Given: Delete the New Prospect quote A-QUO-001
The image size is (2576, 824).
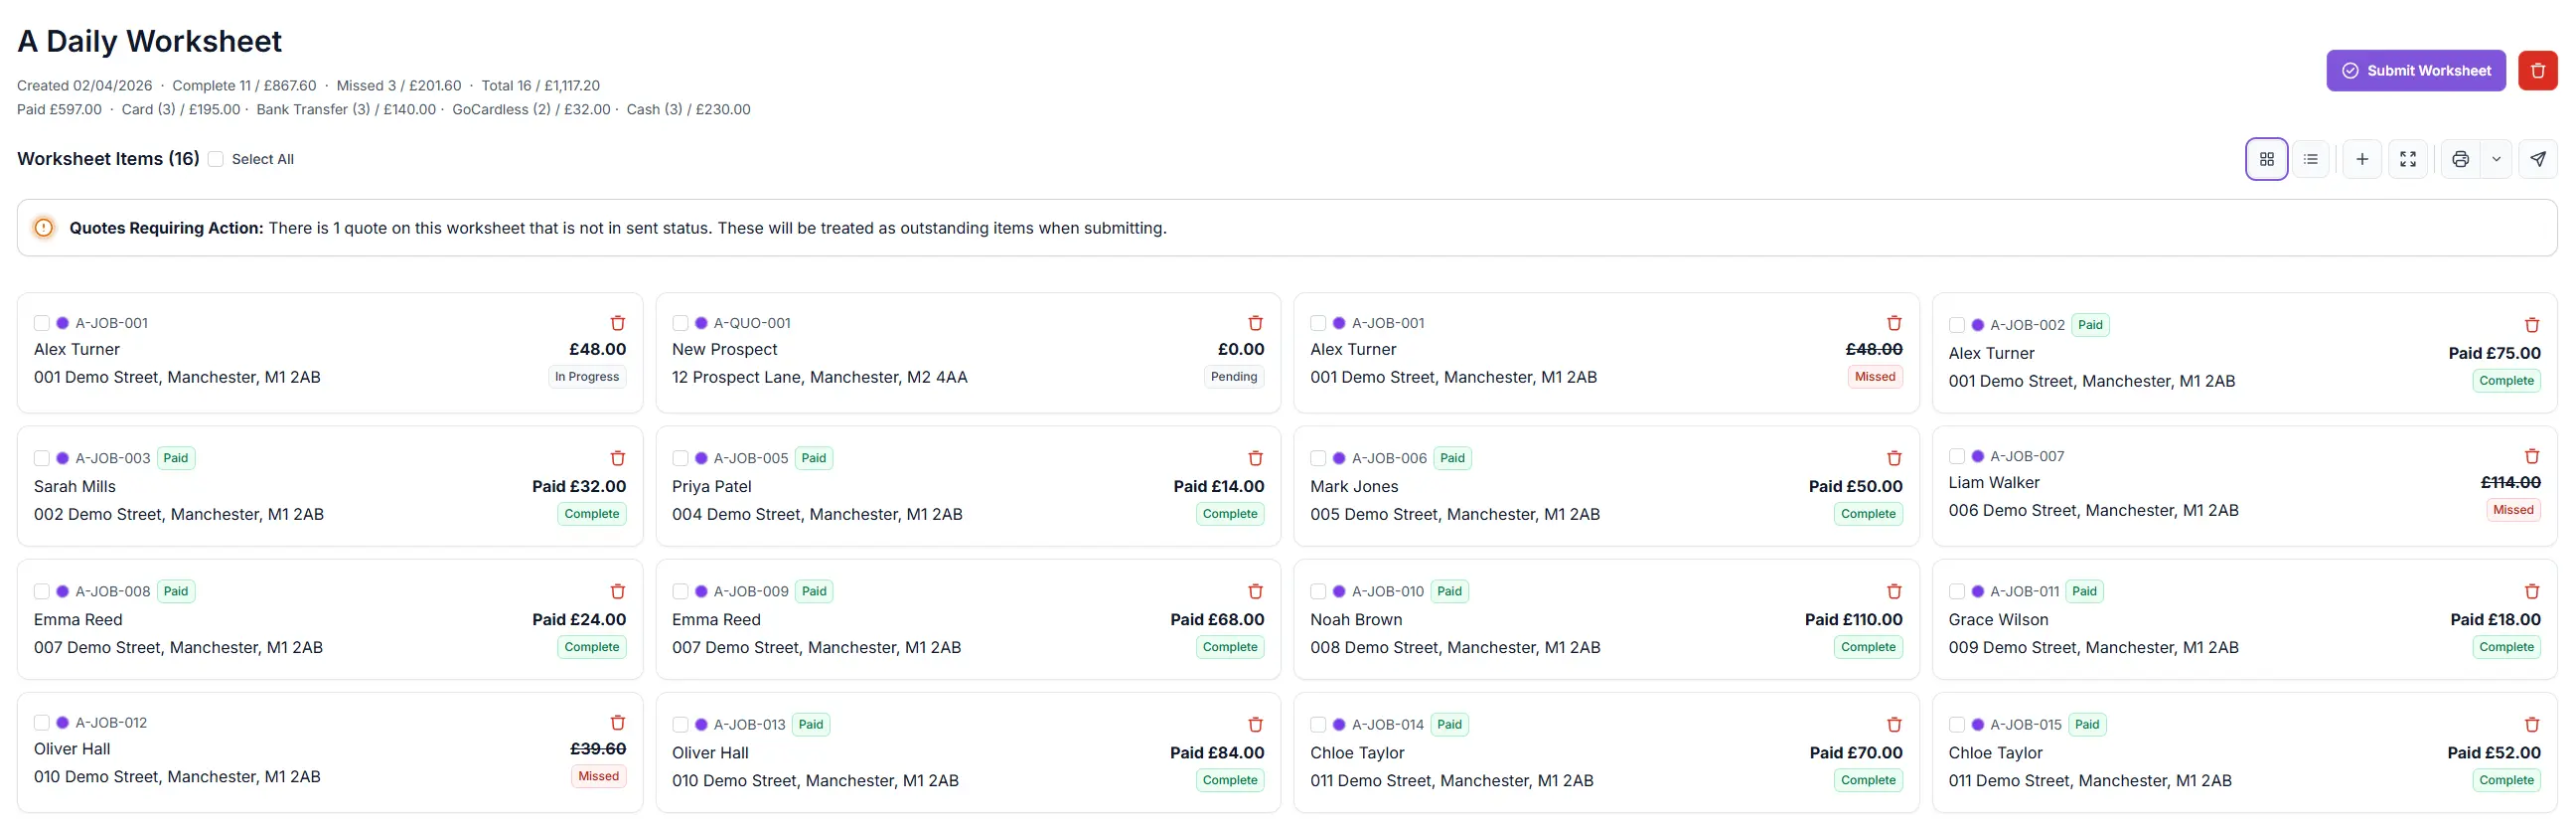Looking at the screenshot, I should click(x=1256, y=323).
